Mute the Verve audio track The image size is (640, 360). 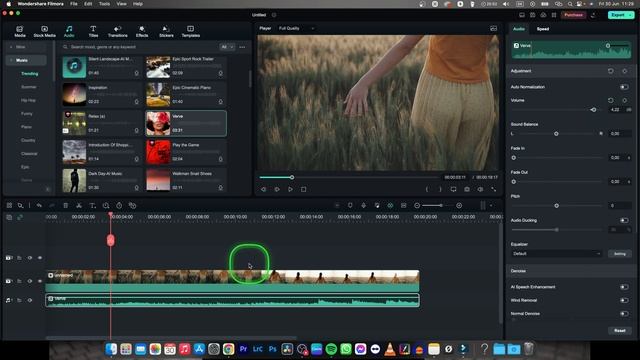click(30, 300)
